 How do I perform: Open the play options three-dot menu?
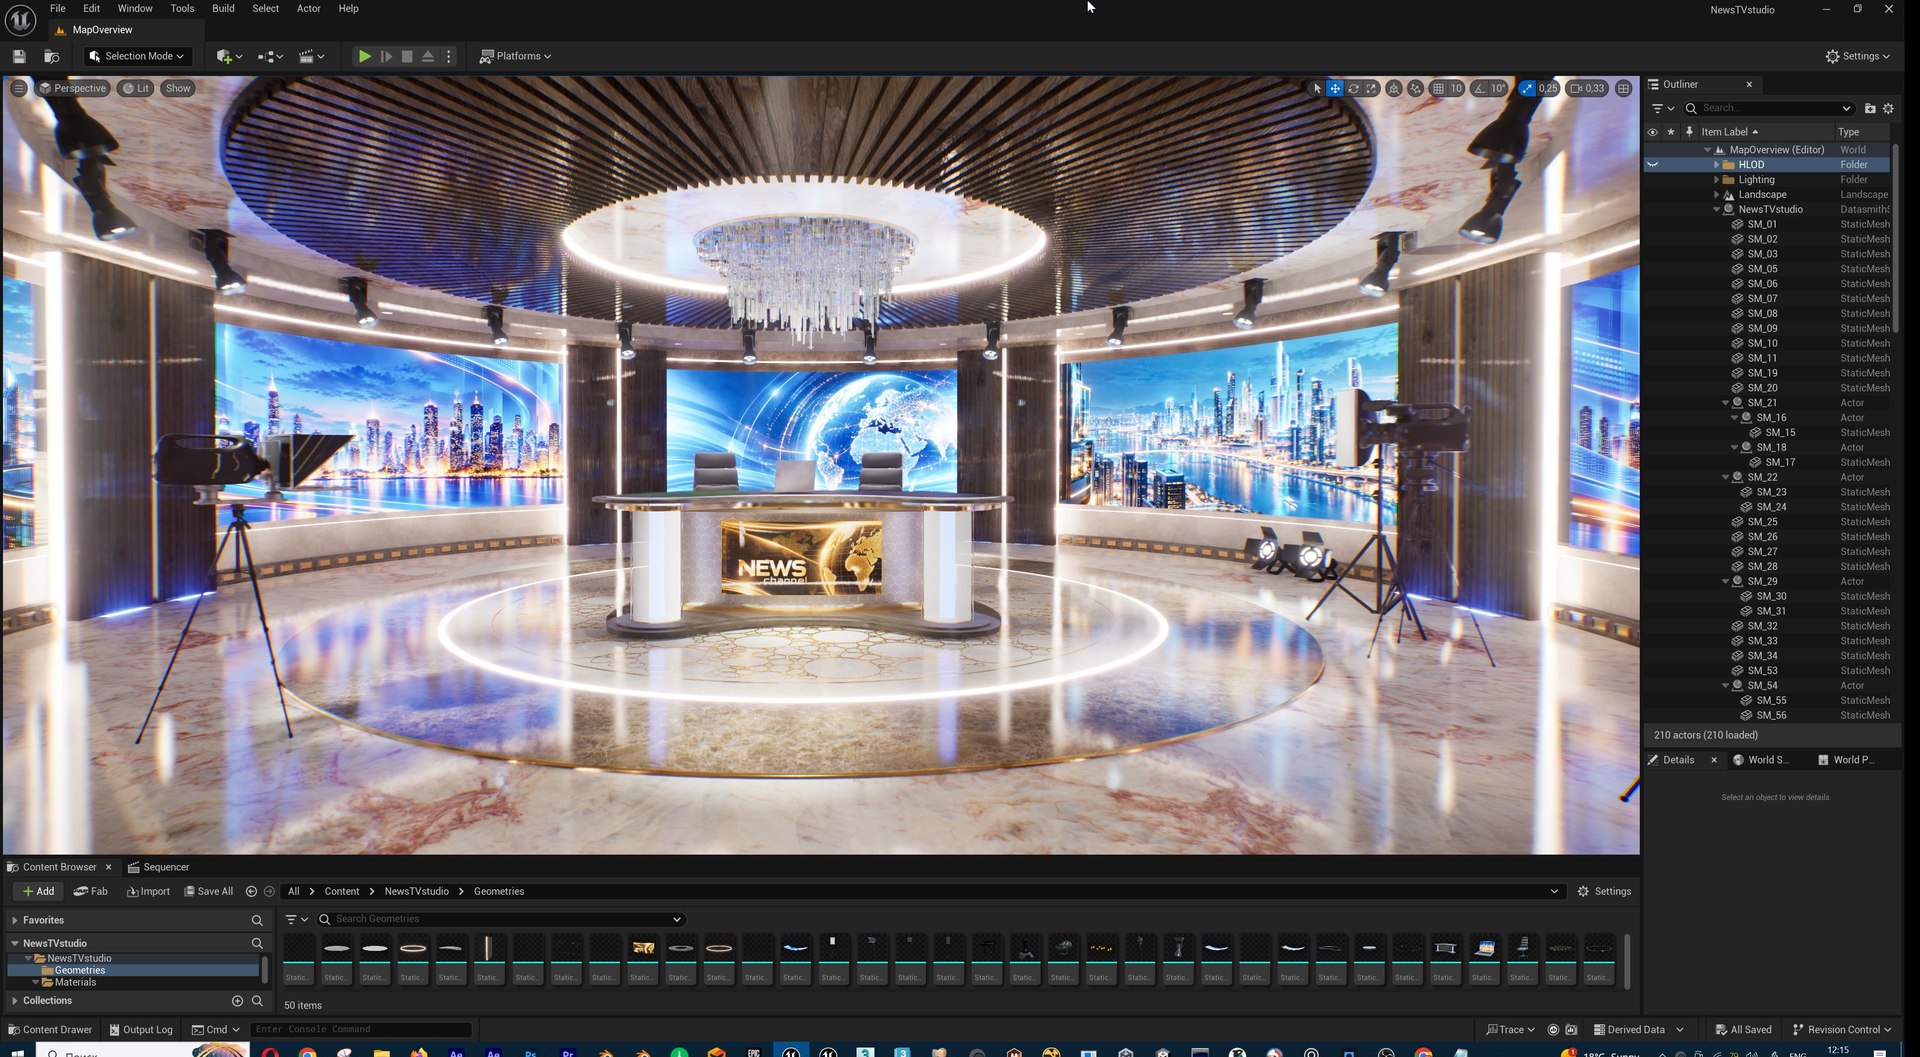point(449,57)
